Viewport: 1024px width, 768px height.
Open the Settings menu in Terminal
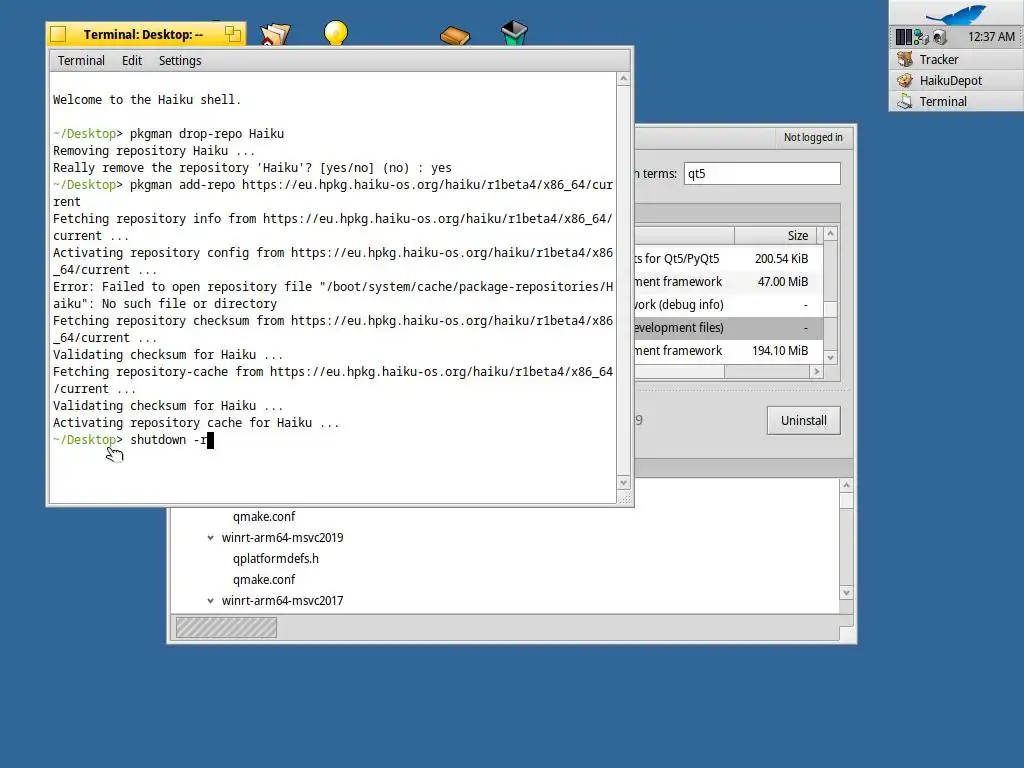point(180,61)
